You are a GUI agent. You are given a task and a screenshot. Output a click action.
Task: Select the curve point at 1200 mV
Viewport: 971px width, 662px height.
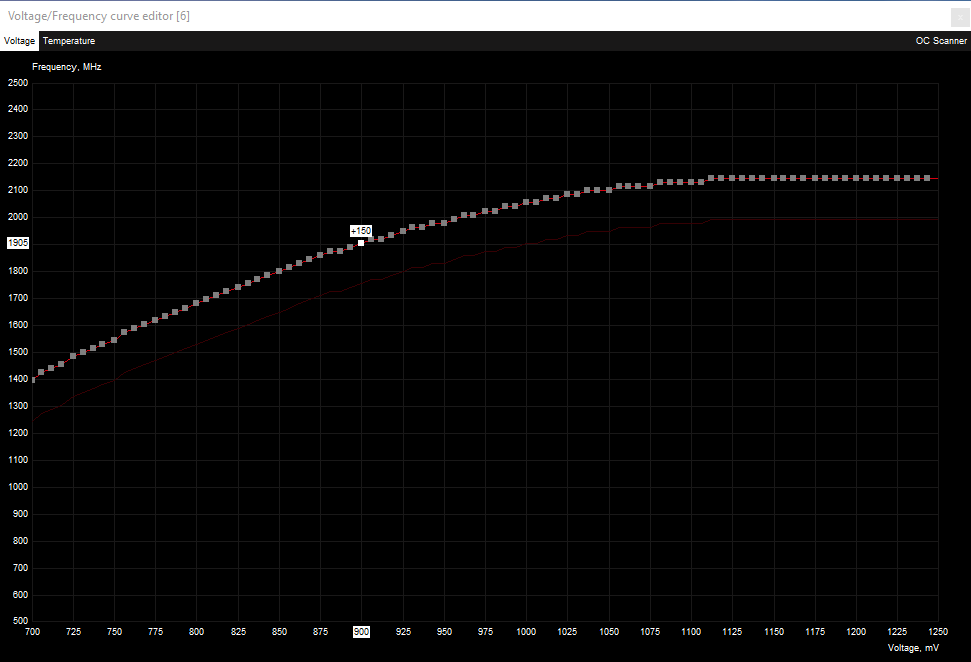[855, 178]
